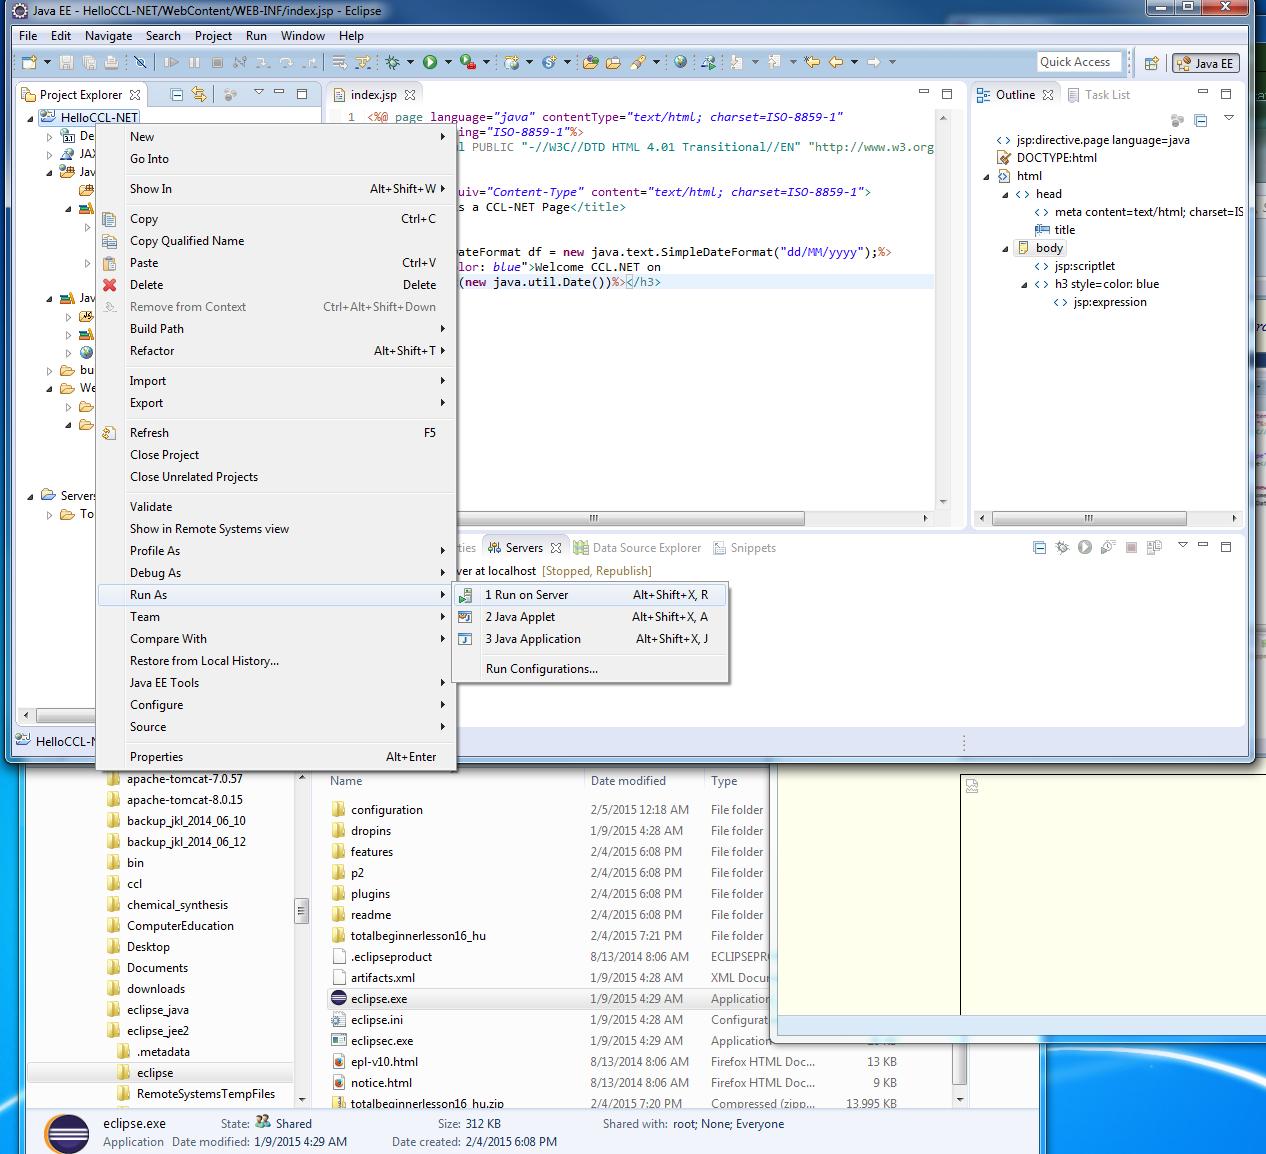Click the Open Perspective icon

(x=1151, y=63)
